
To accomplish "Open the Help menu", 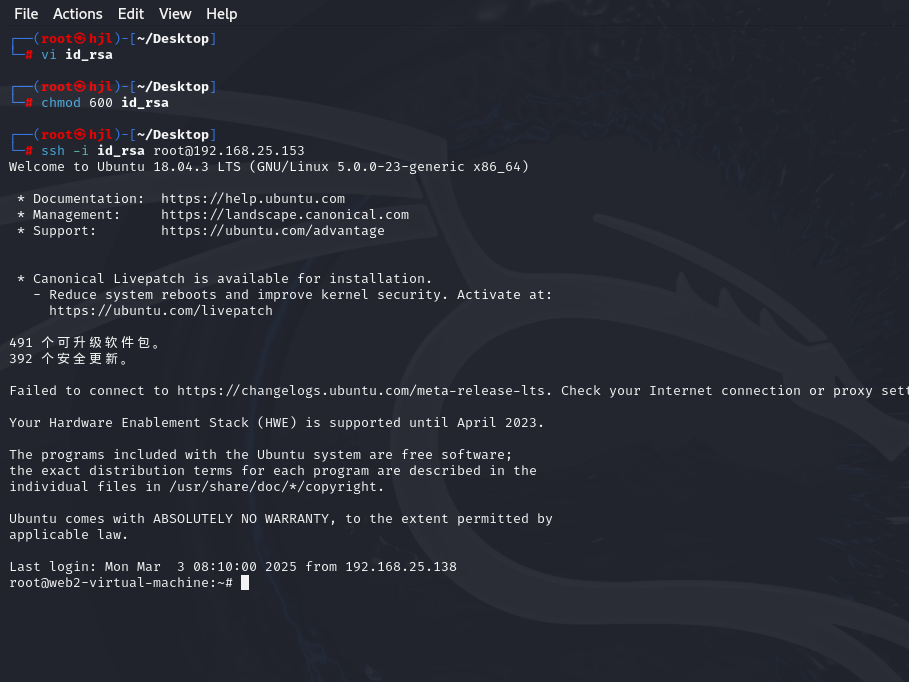I will tap(221, 13).
